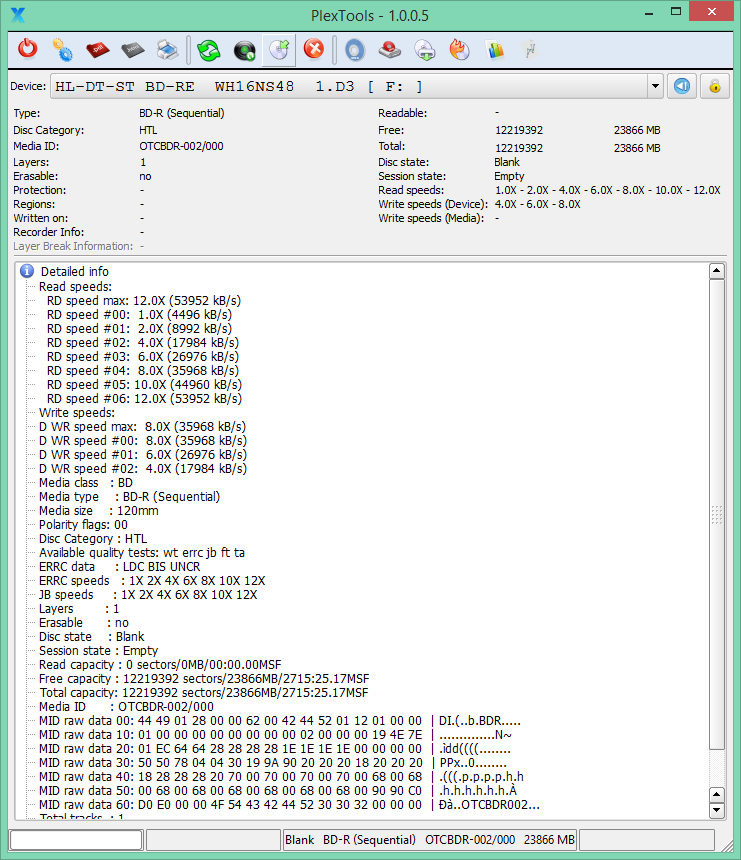This screenshot has height=860, width=741.
Task: Click the Layer Break Information label
Action: point(73,246)
